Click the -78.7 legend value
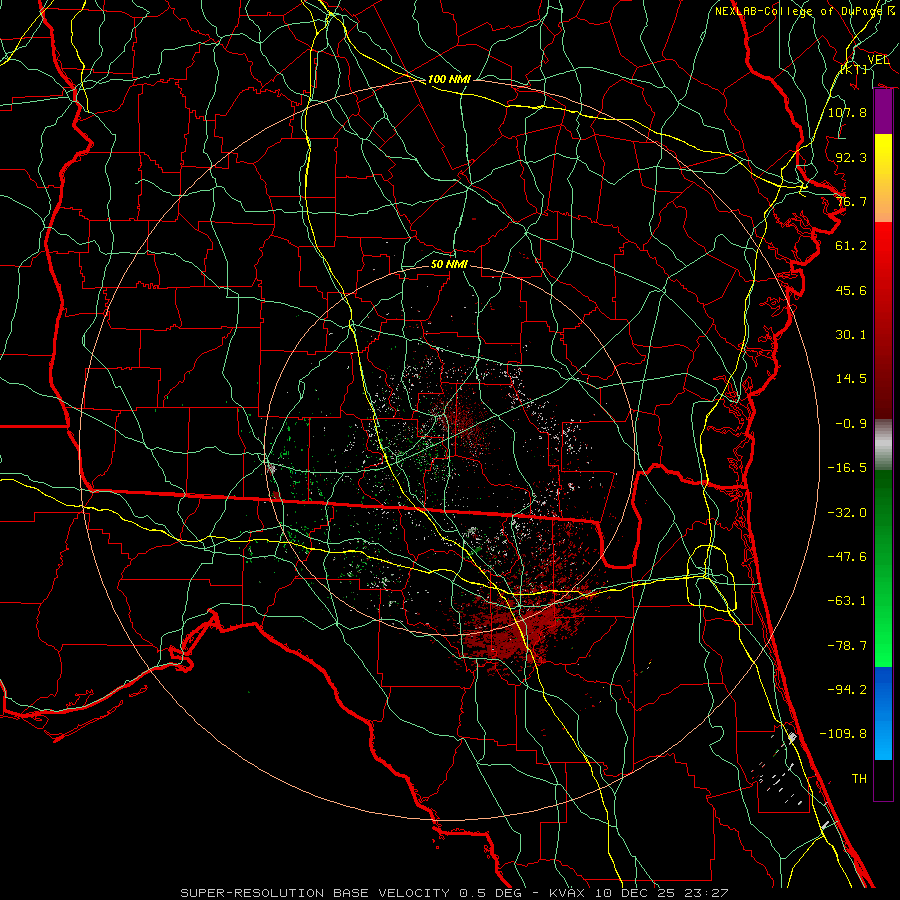Image resolution: width=900 pixels, height=900 pixels. click(x=847, y=646)
